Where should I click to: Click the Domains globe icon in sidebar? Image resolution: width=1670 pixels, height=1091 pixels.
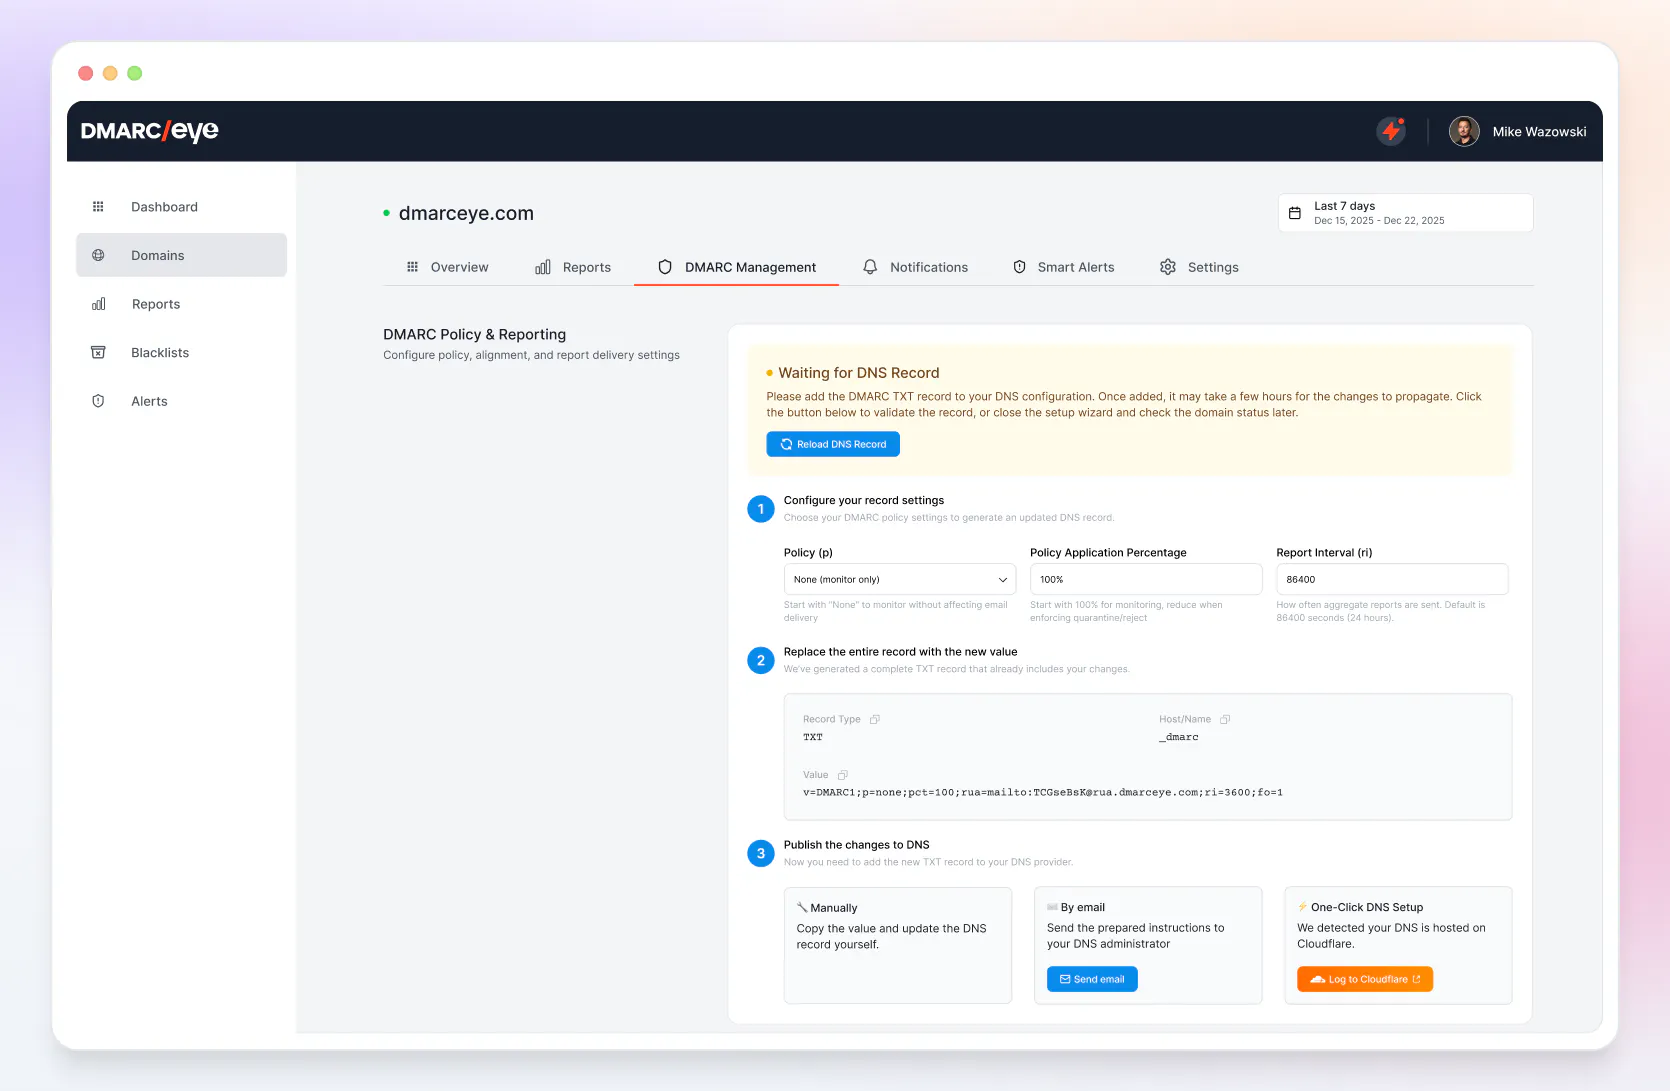pyautogui.click(x=98, y=255)
